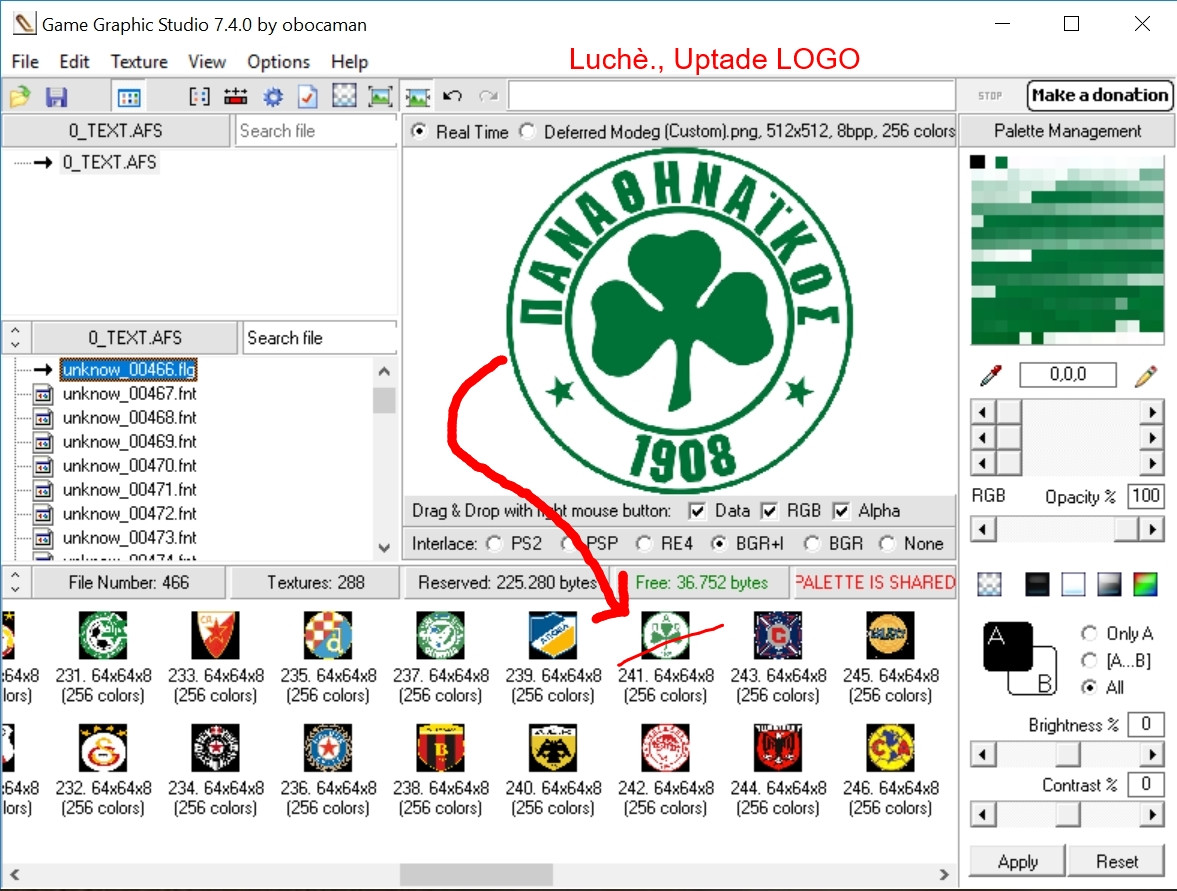Click the Palette Management header button

tap(1067, 131)
